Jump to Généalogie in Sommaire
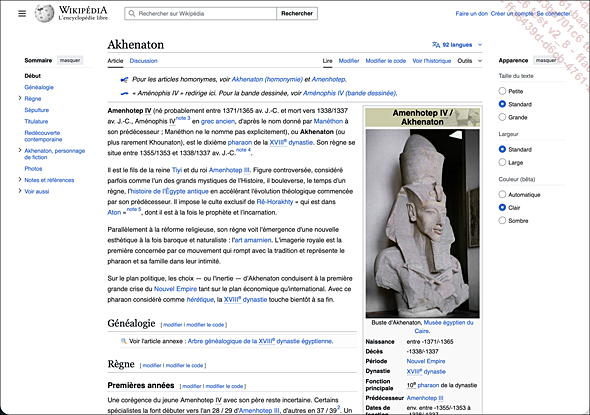The image size is (590, 415). click(x=39, y=87)
